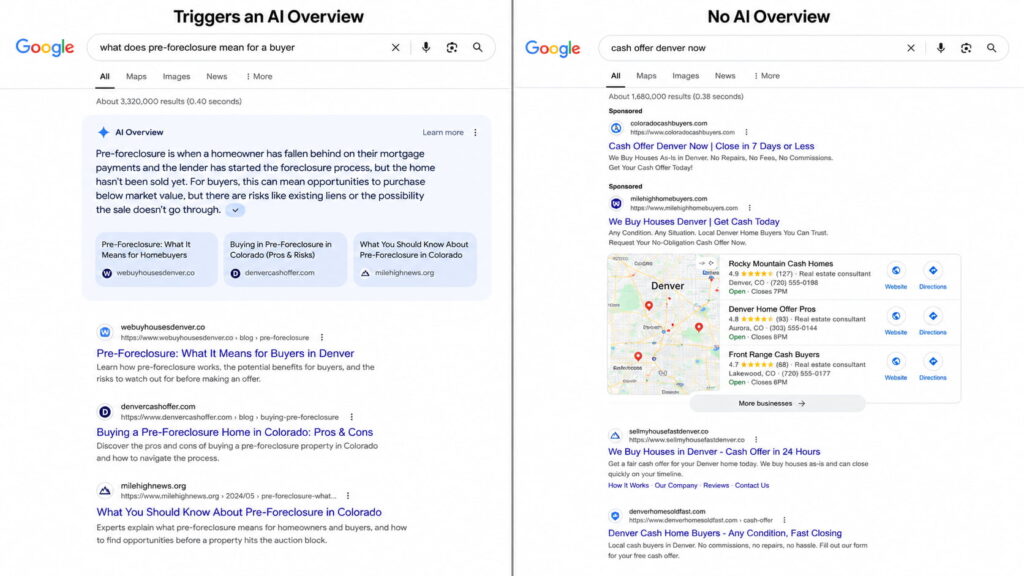1024x576 pixels.
Task: Clear the pre-foreclosure search query with the X
Action: pyautogui.click(x=395, y=48)
